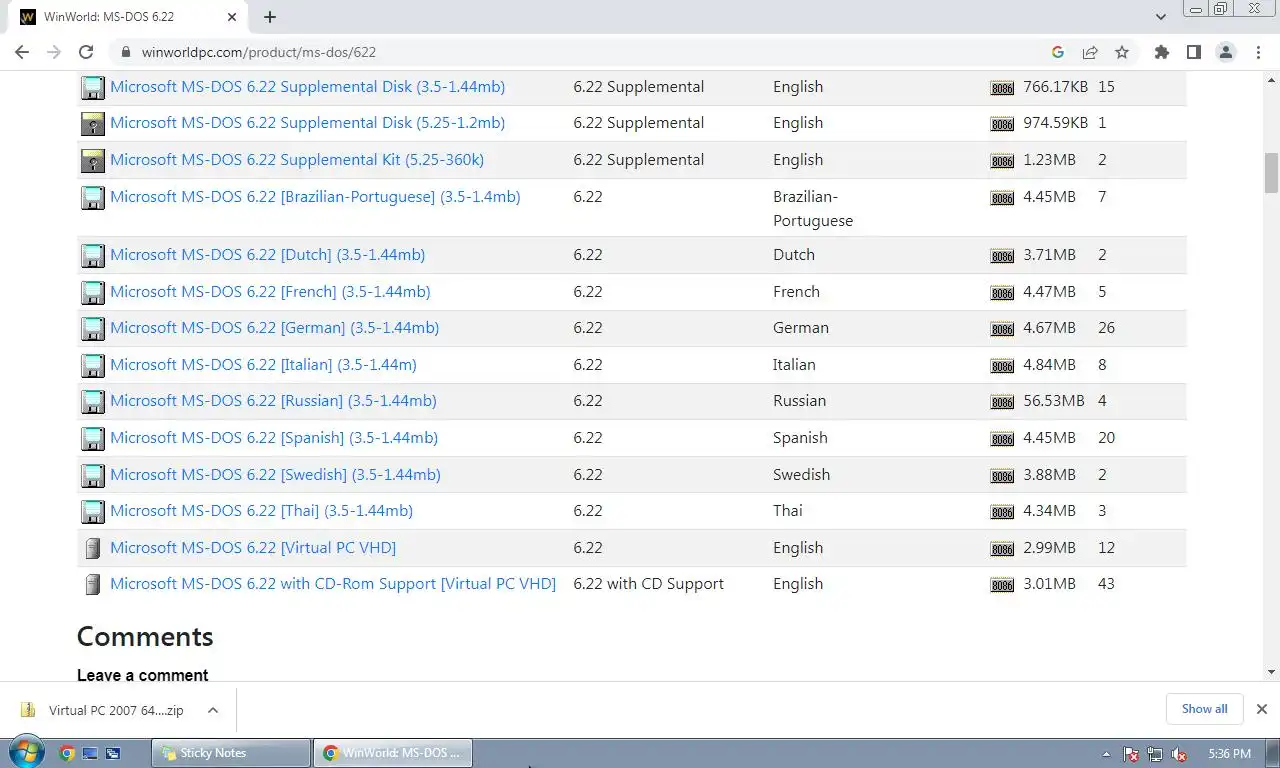Toggle the Chrome side panel button
Viewport: 1280px width, 768px height.
1193,52
